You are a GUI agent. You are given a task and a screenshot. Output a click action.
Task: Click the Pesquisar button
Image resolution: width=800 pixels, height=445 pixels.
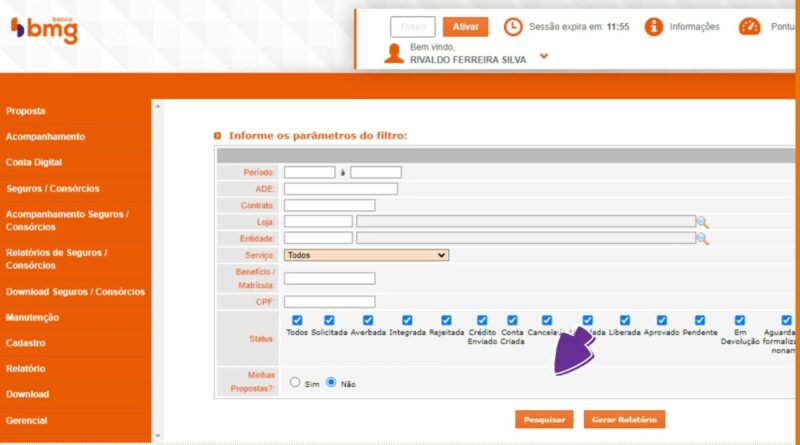click(x=545, y=420)
